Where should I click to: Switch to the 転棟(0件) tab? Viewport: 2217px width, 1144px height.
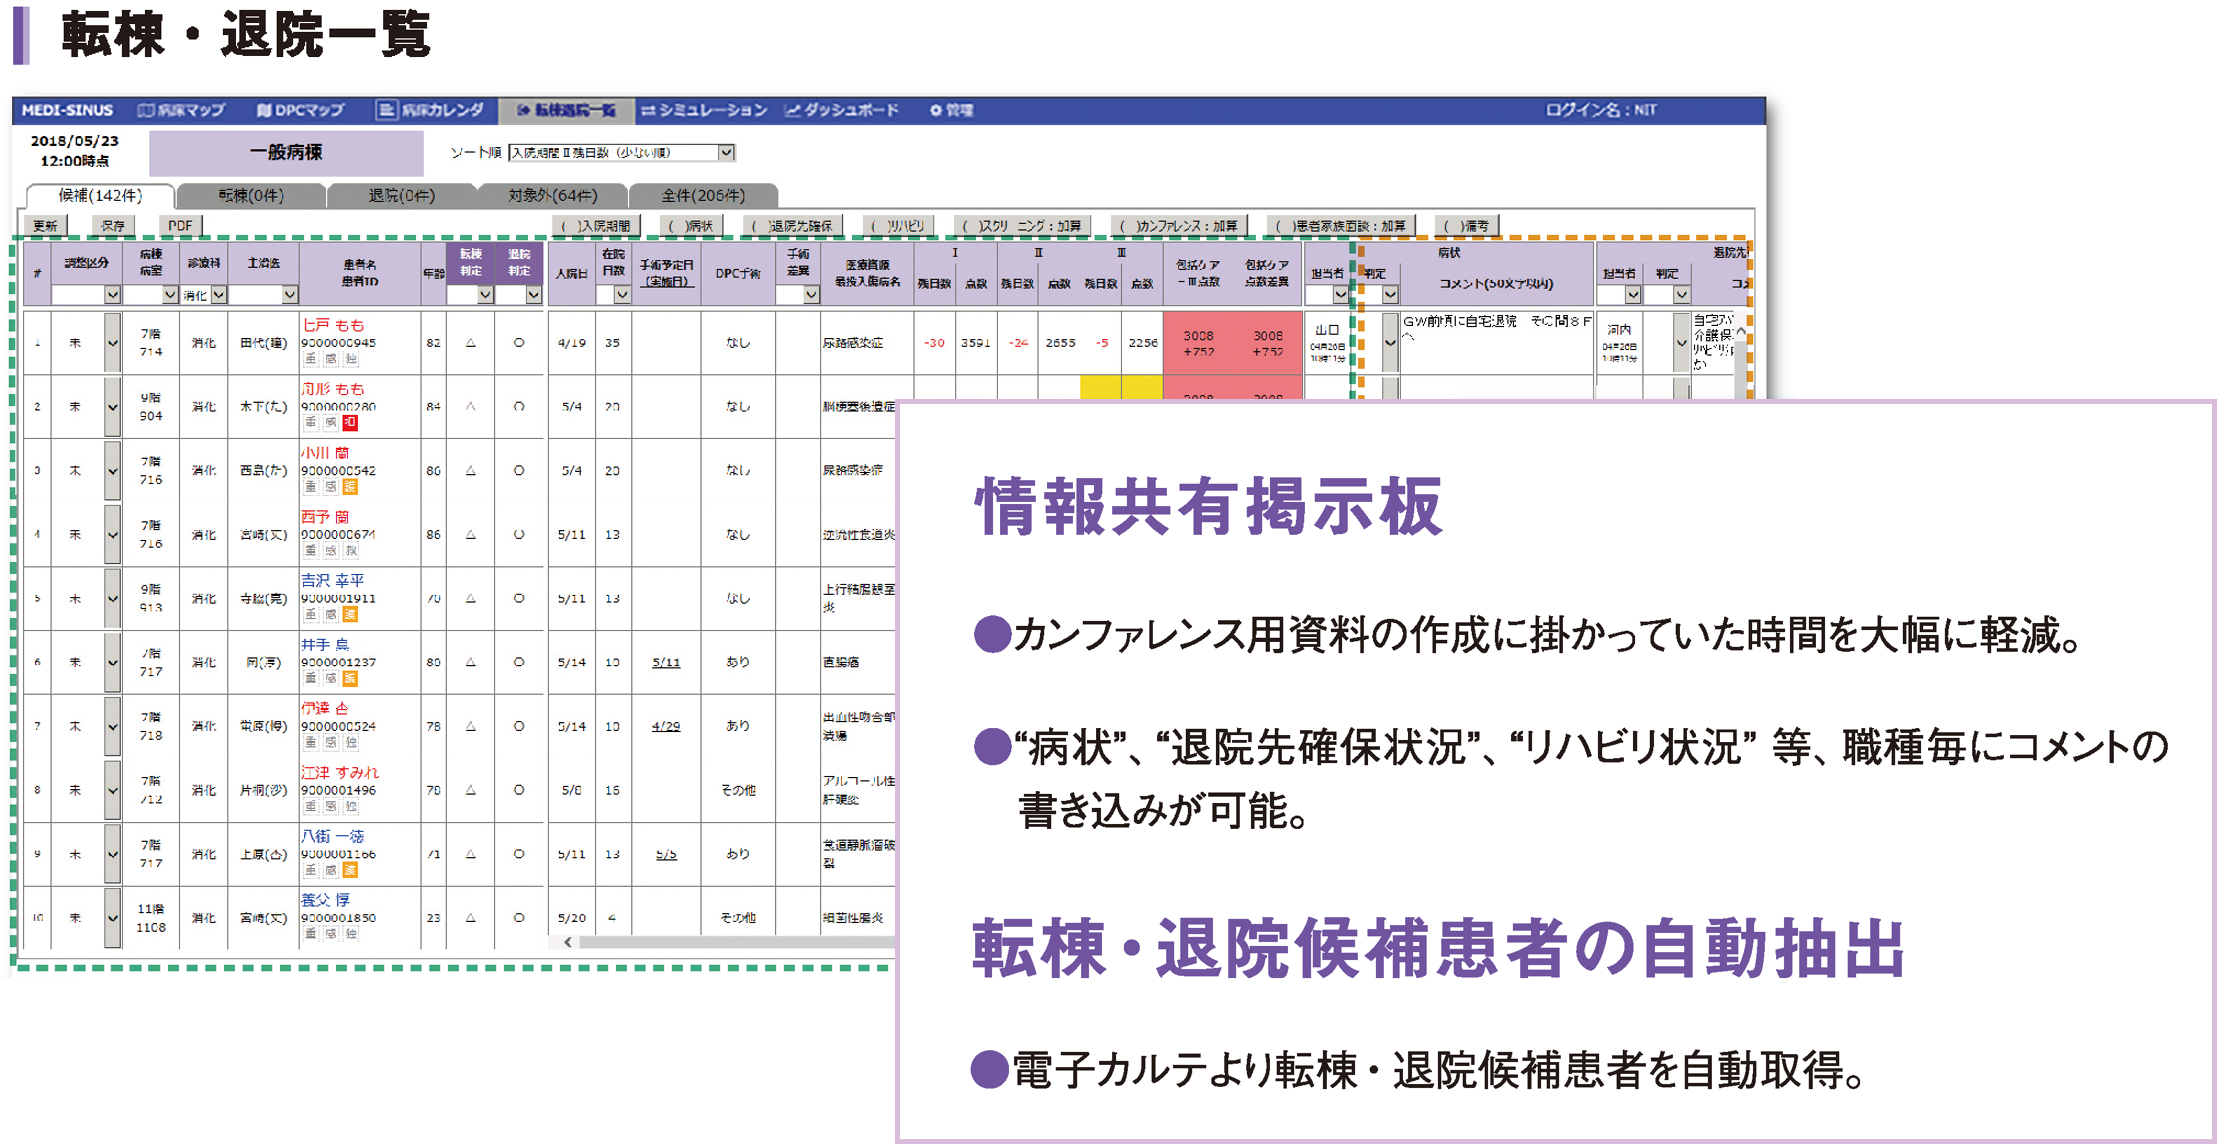click(250, 195)
